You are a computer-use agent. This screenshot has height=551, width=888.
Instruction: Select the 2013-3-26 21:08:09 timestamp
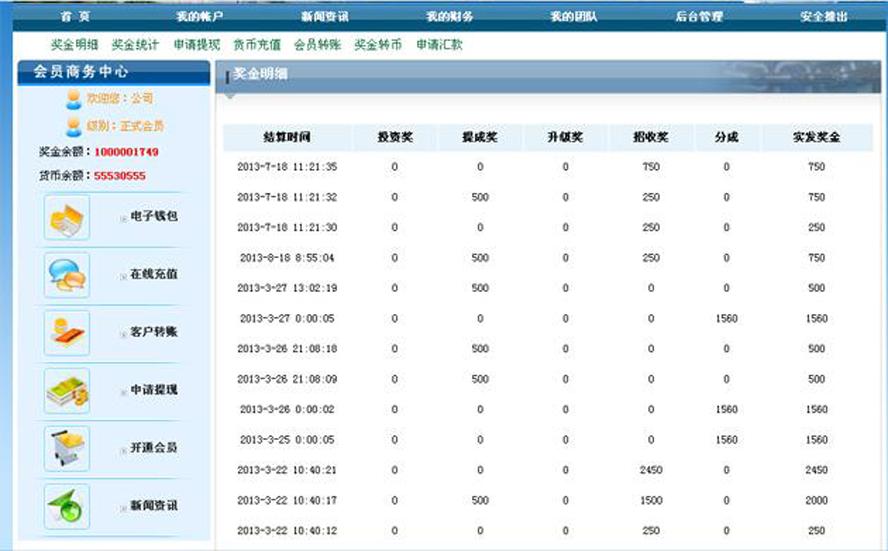click(287, 379)
